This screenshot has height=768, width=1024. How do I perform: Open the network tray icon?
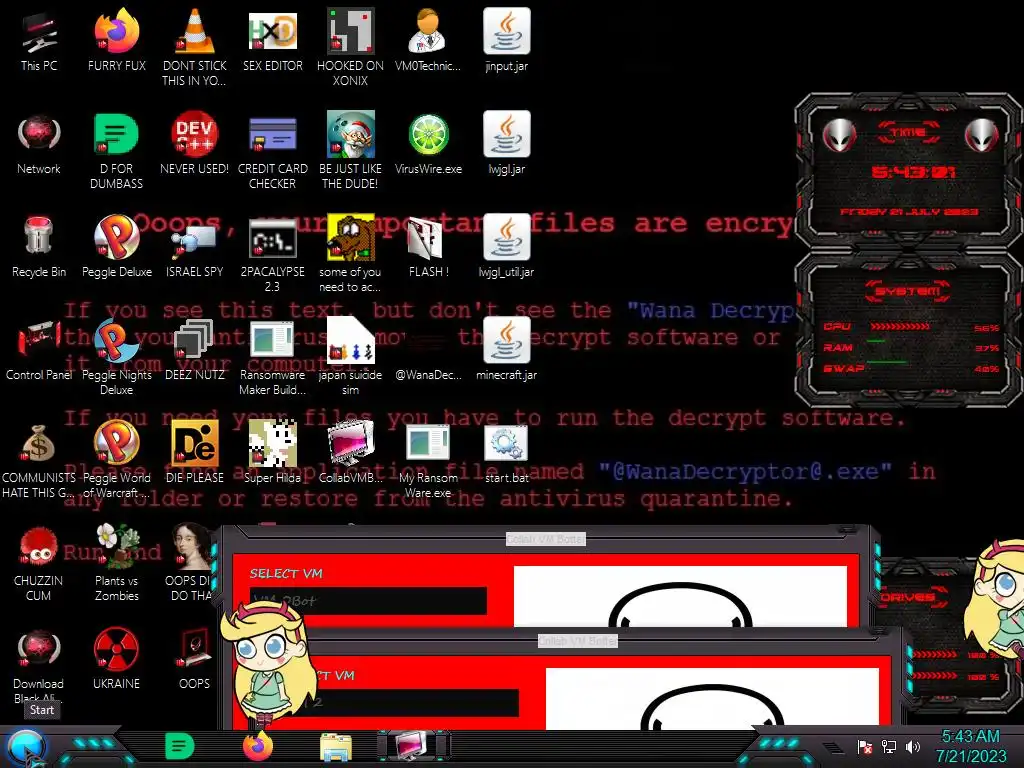point(889,746)
